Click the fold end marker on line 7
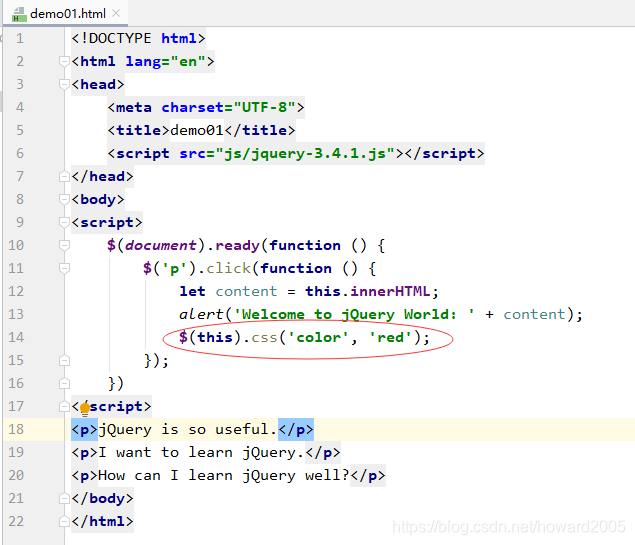This screenshot has height=545, width=635. tap(64, 177)
